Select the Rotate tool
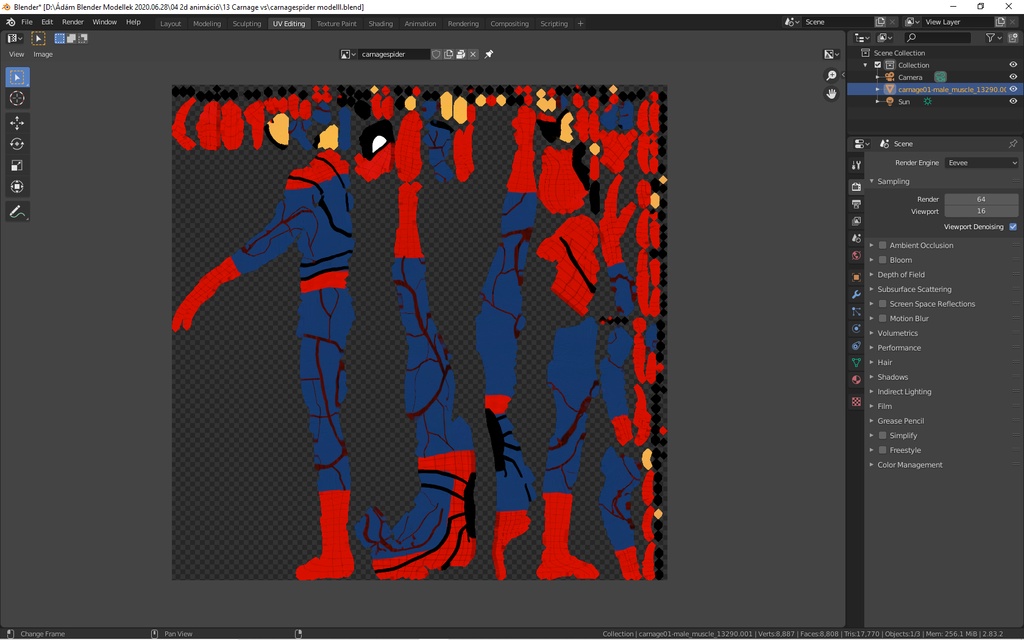The height and width of the screenshot is (640, 1024). (x=16, y=144)
